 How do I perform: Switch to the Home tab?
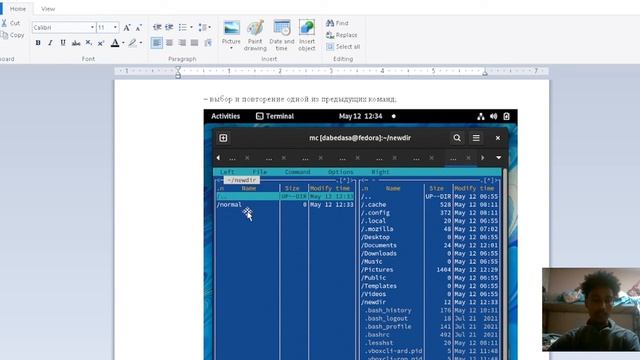[x=18, y=9]
